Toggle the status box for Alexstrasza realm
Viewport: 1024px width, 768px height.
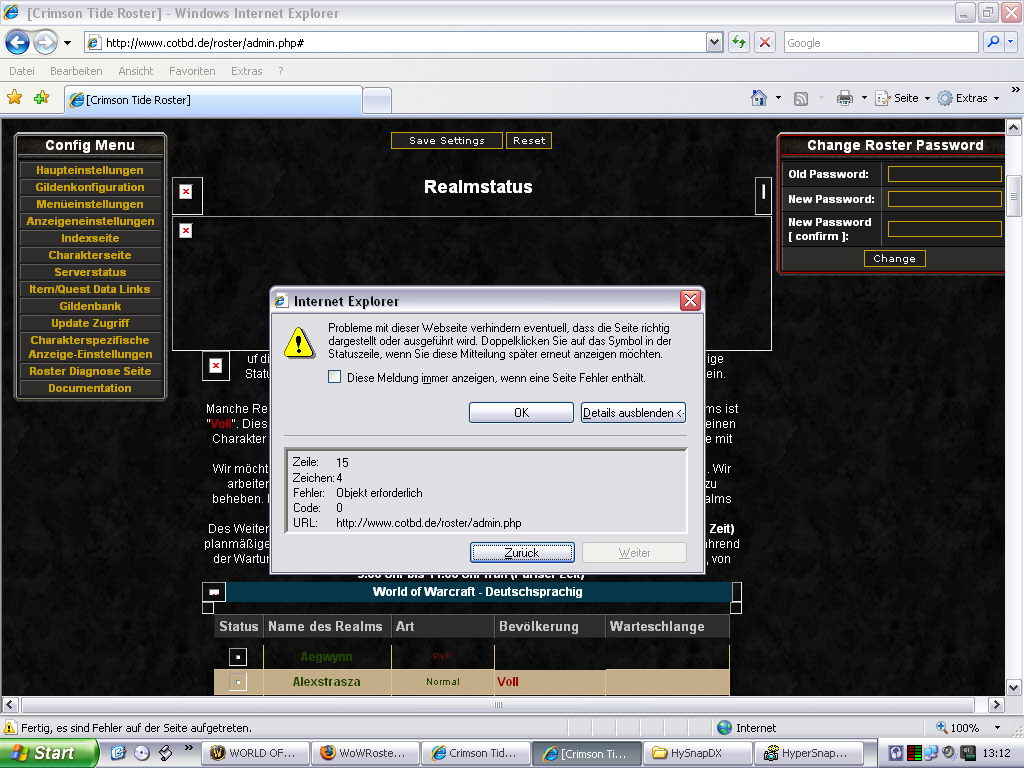[238, 682]
